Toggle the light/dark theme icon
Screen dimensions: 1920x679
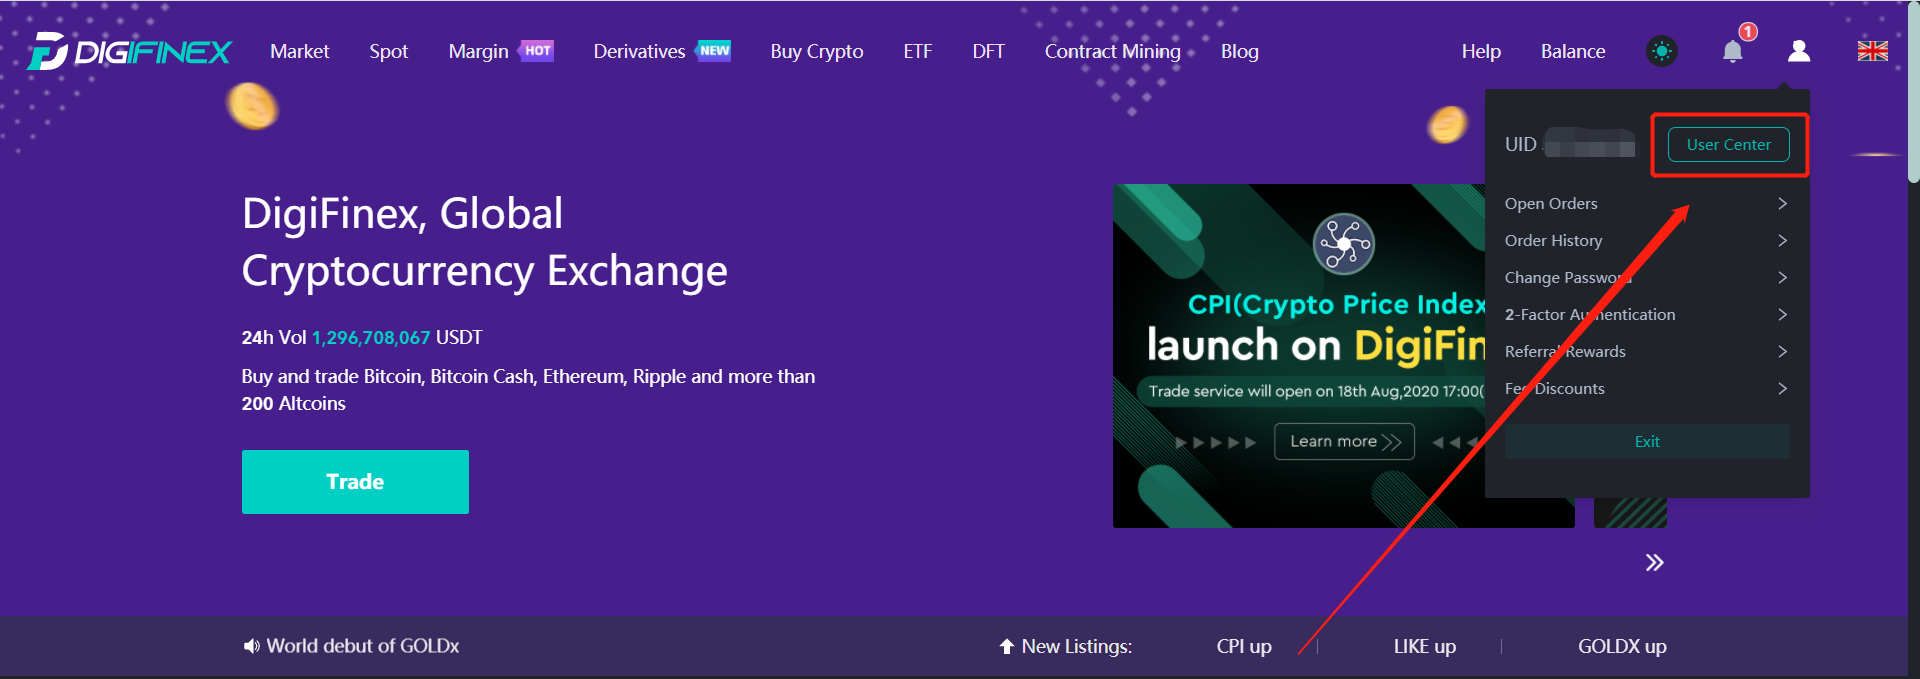pyautogui.click(x=1661, y=51)
